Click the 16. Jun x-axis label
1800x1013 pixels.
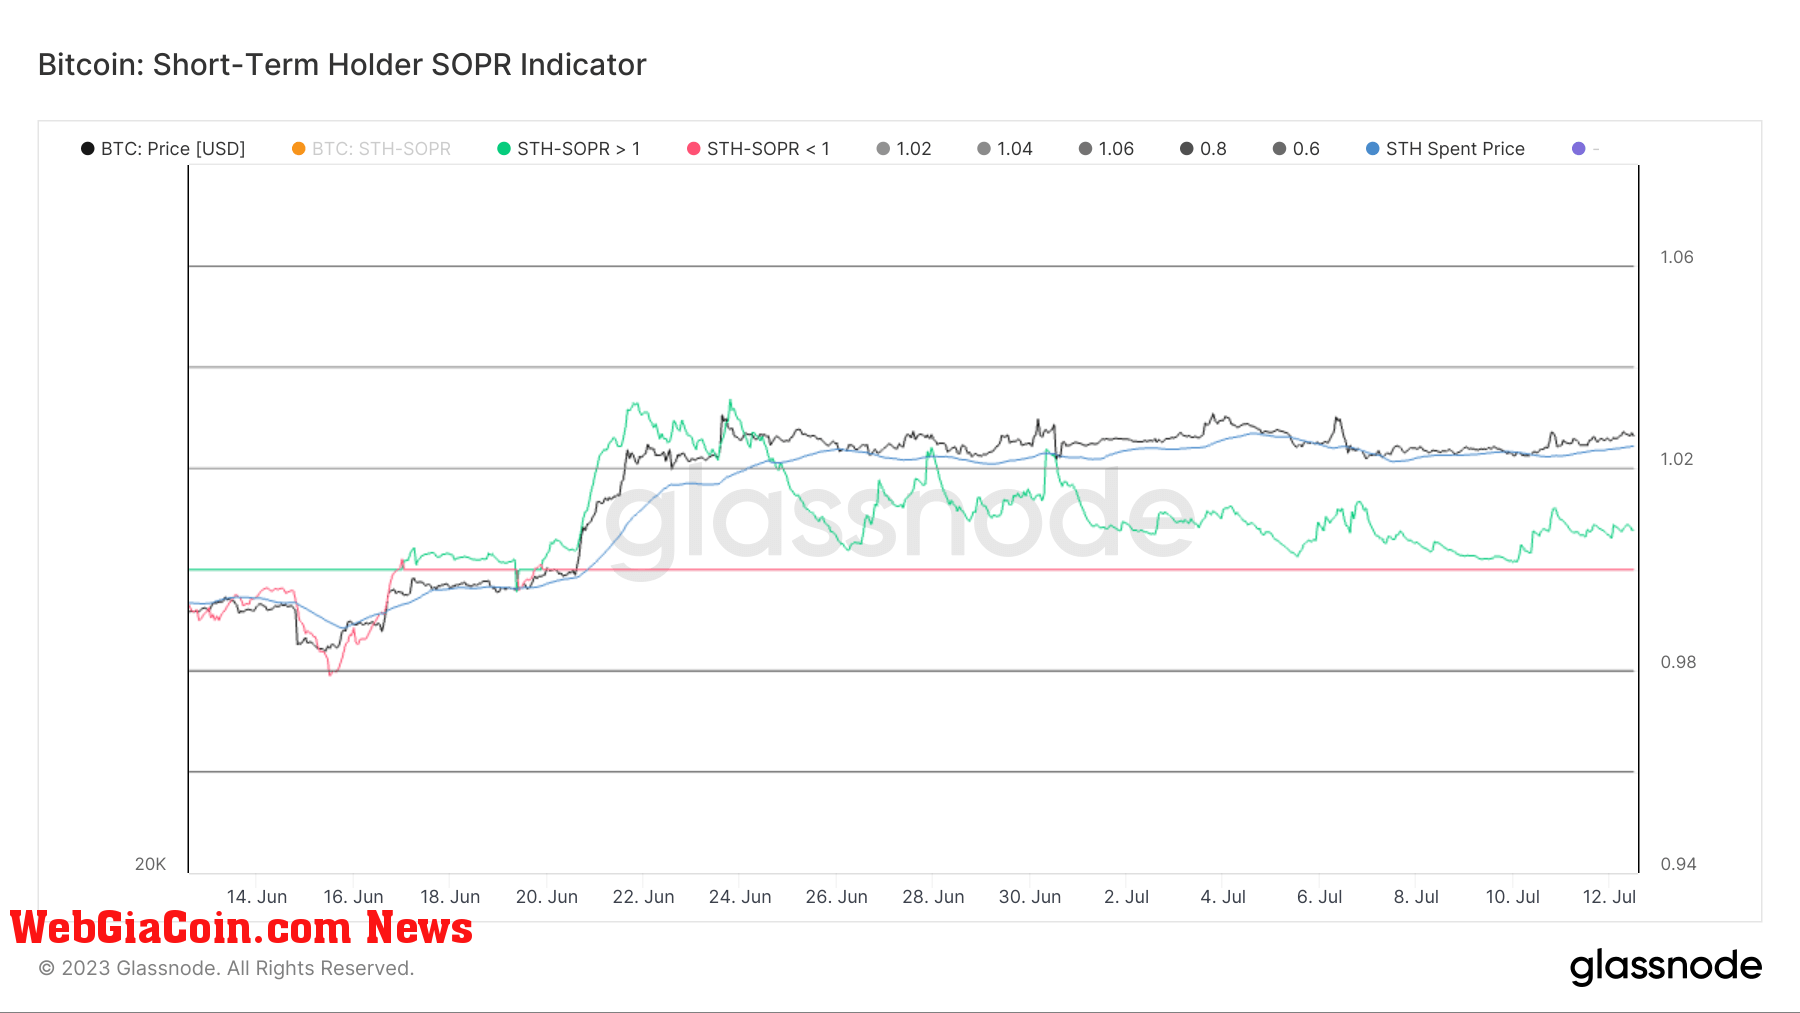pos(353,897)
